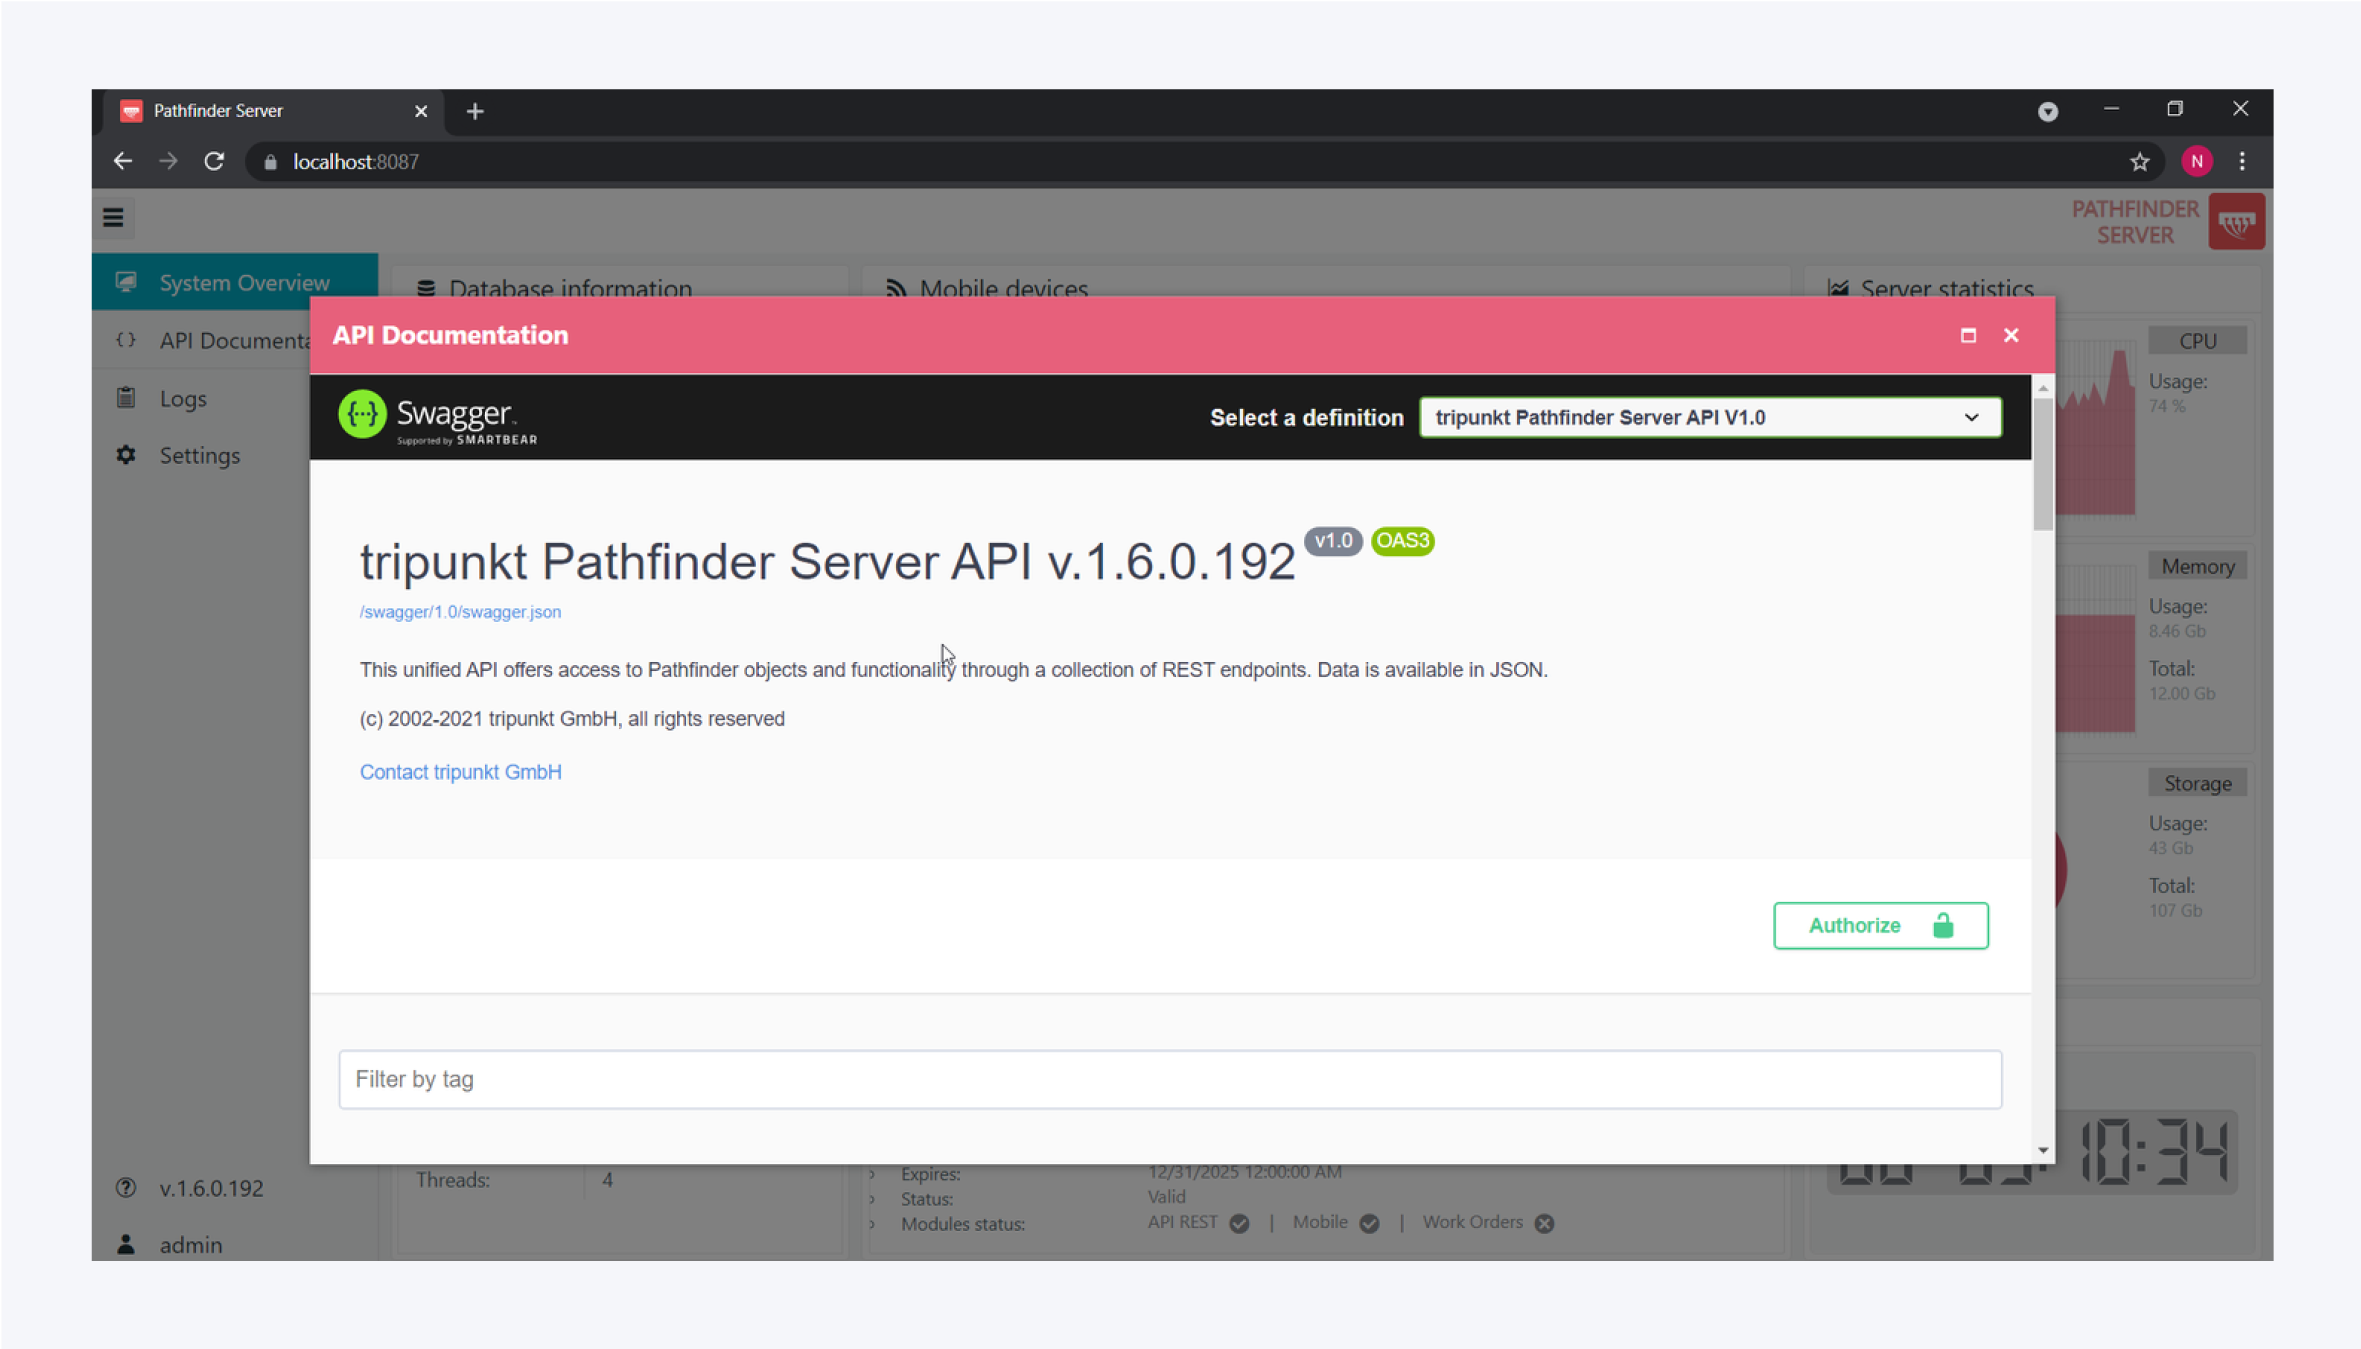
Task: Click the Logs clipboard icon
Action: pyautogui.click(x=126, y=397)
